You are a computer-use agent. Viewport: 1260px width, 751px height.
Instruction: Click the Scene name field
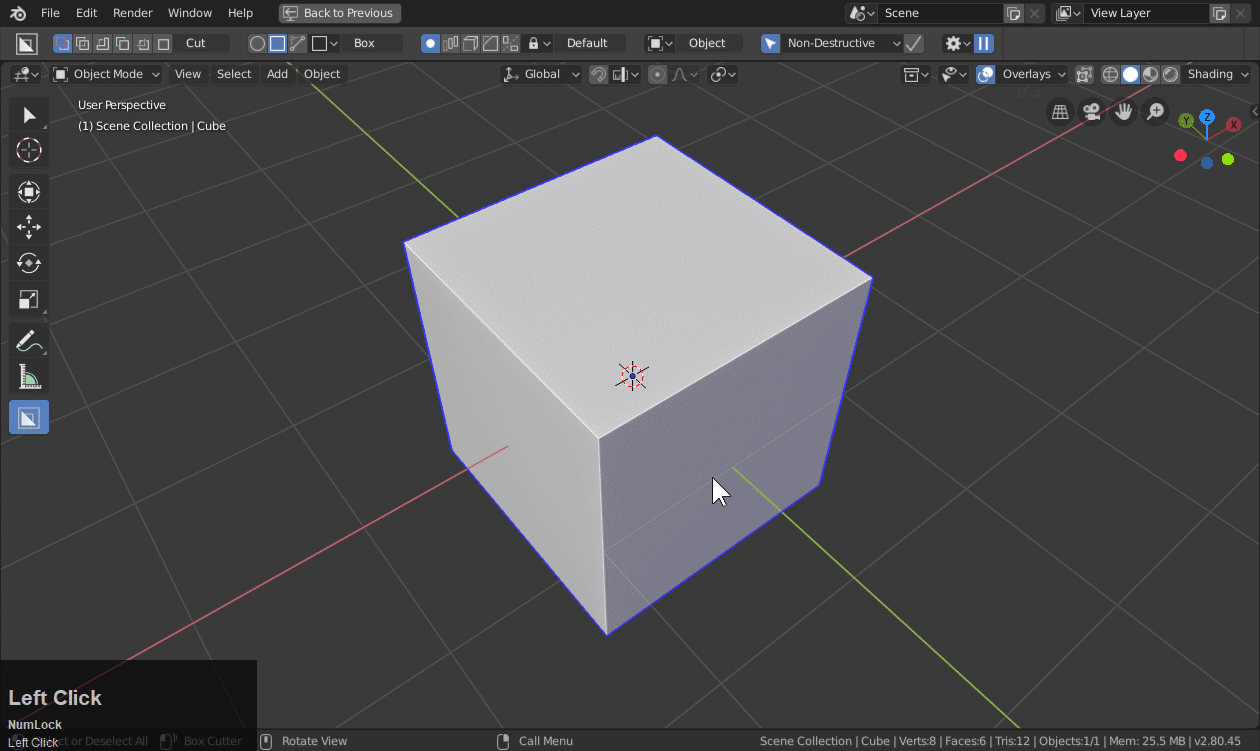(x=940, y=13)
